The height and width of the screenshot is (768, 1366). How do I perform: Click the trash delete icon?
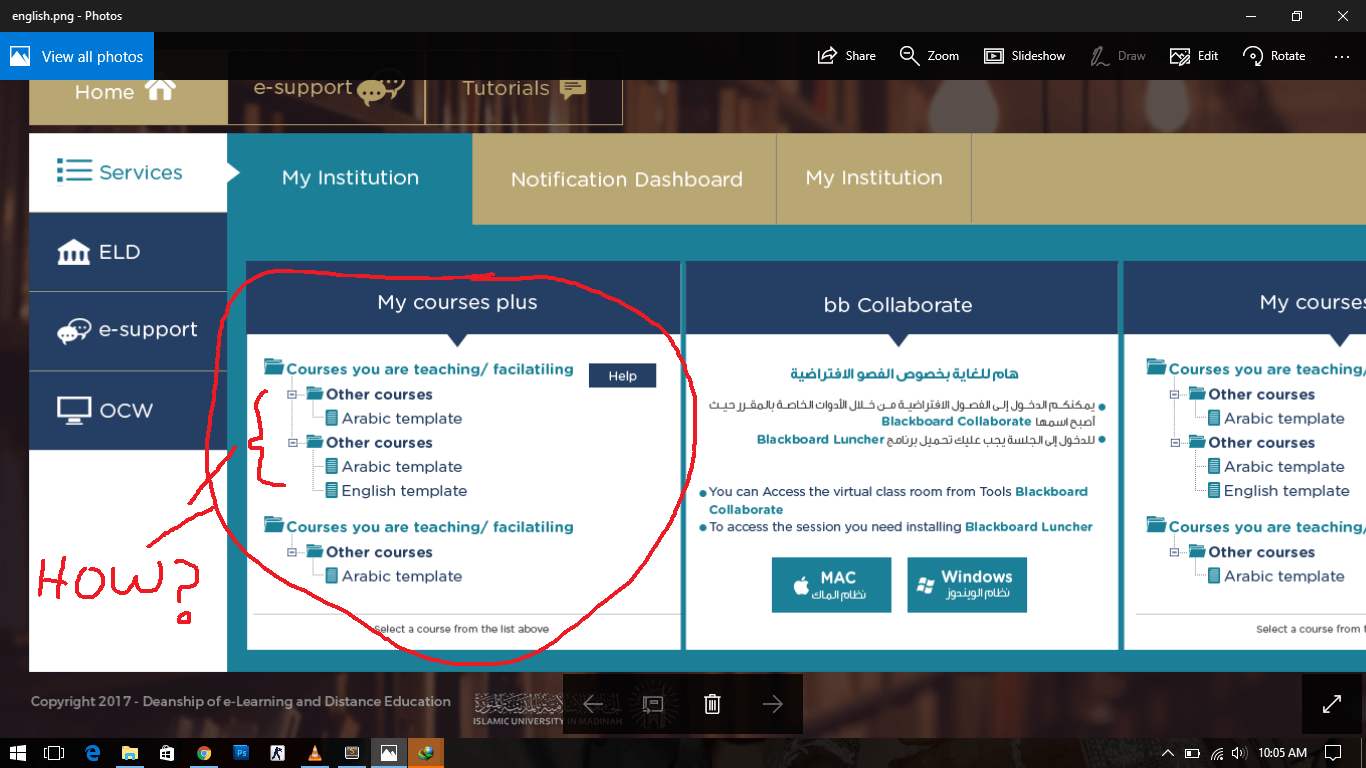pos(712,704)
